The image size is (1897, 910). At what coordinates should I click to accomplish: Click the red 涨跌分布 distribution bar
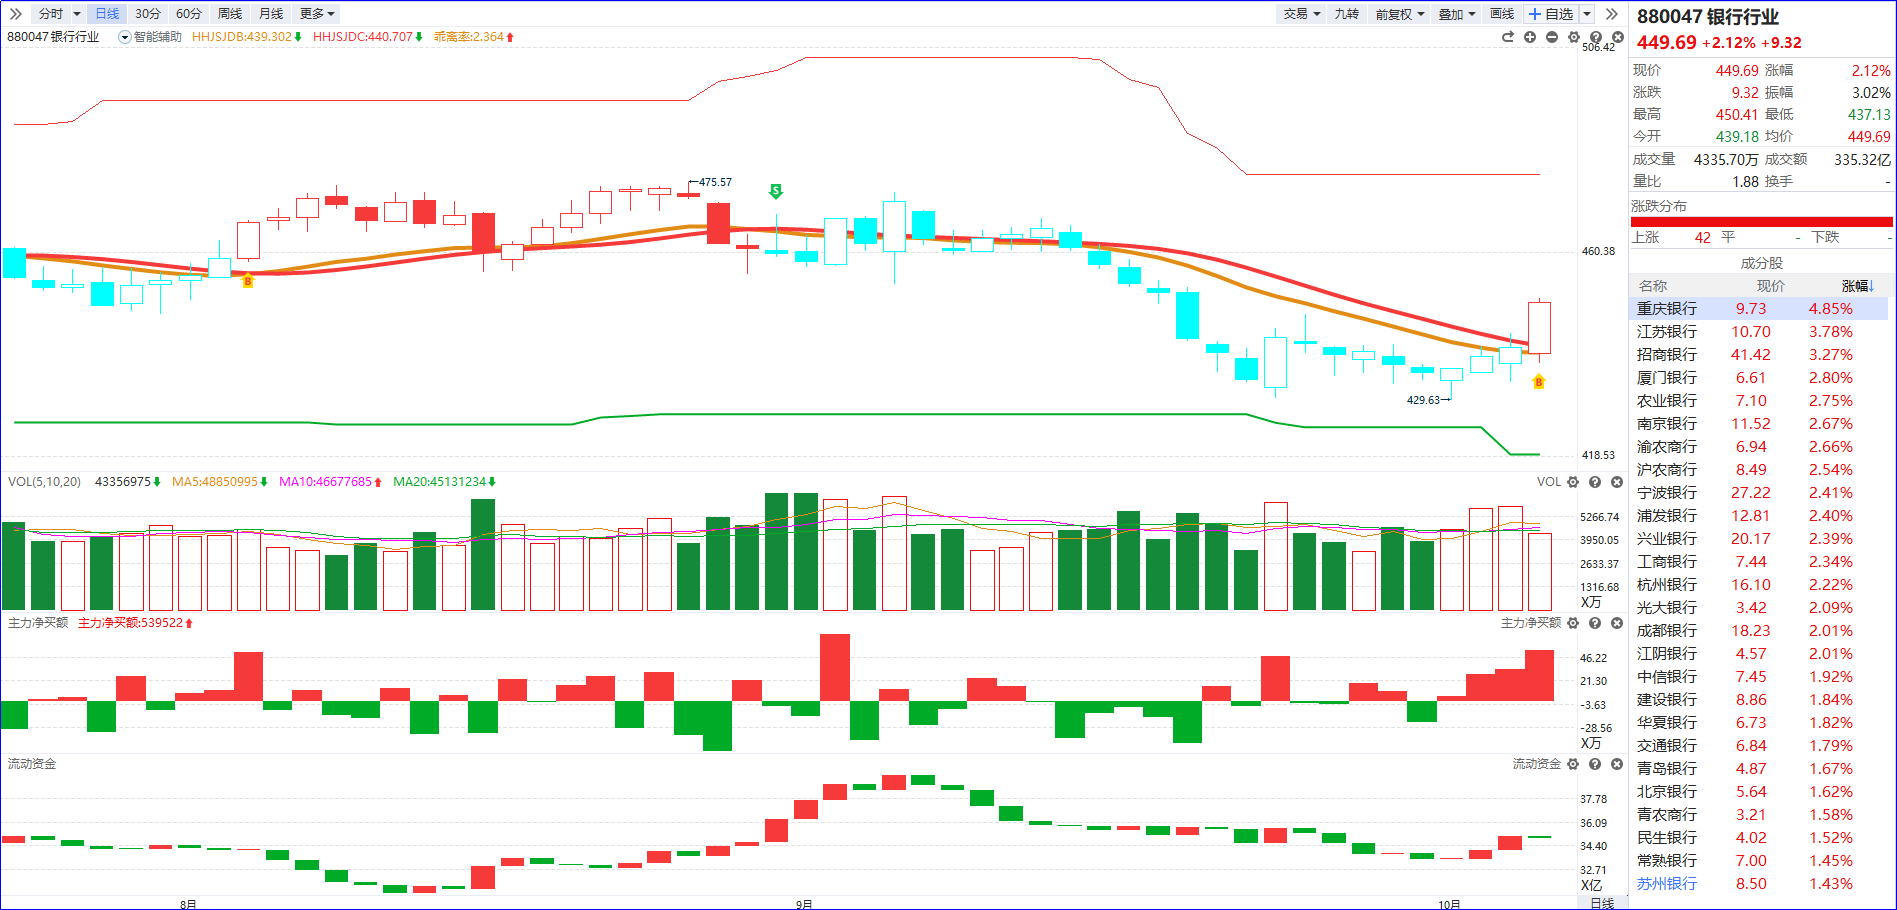coord(1762,222)
